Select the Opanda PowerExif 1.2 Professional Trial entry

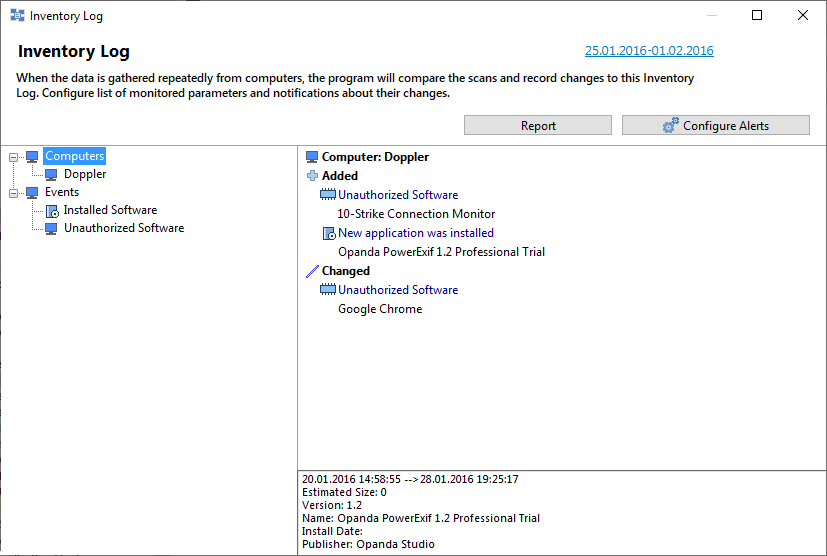coord(441,252)
